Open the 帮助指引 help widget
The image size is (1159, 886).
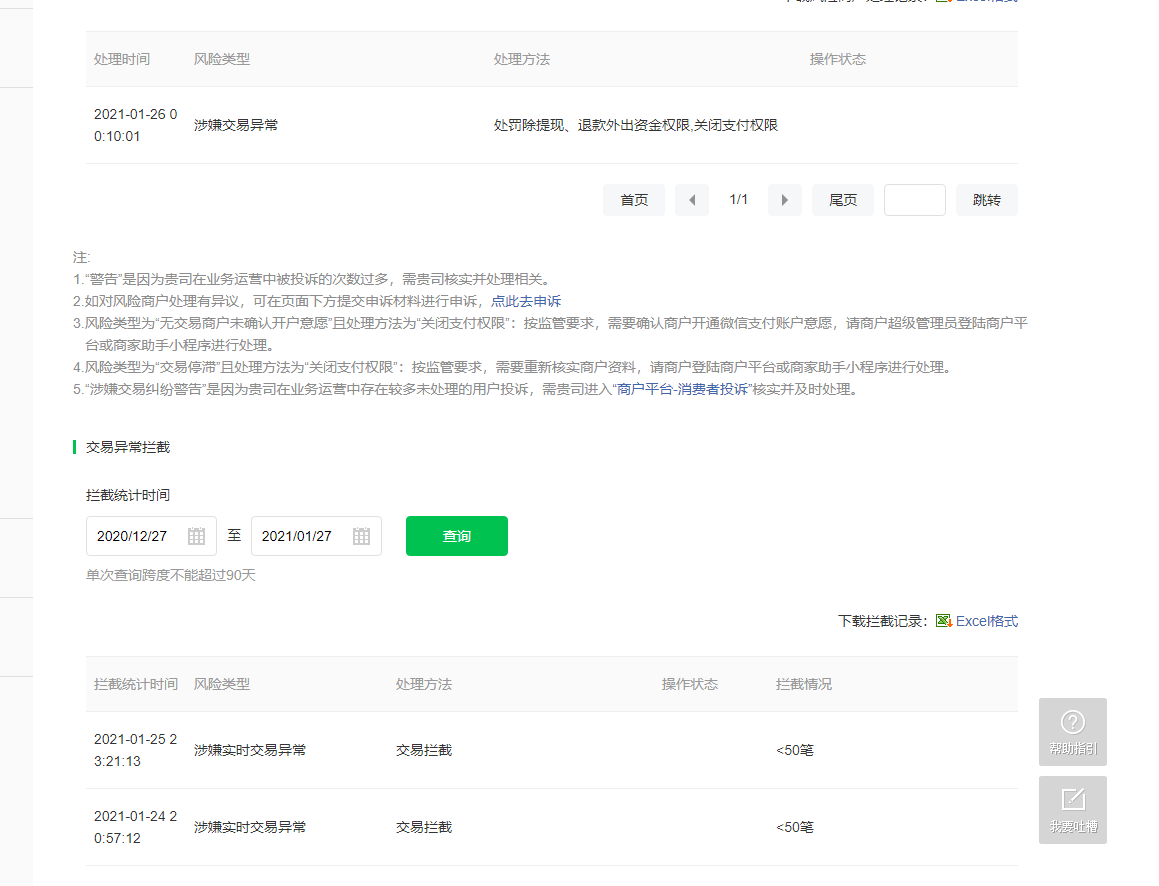click(x=1073, y=732)
